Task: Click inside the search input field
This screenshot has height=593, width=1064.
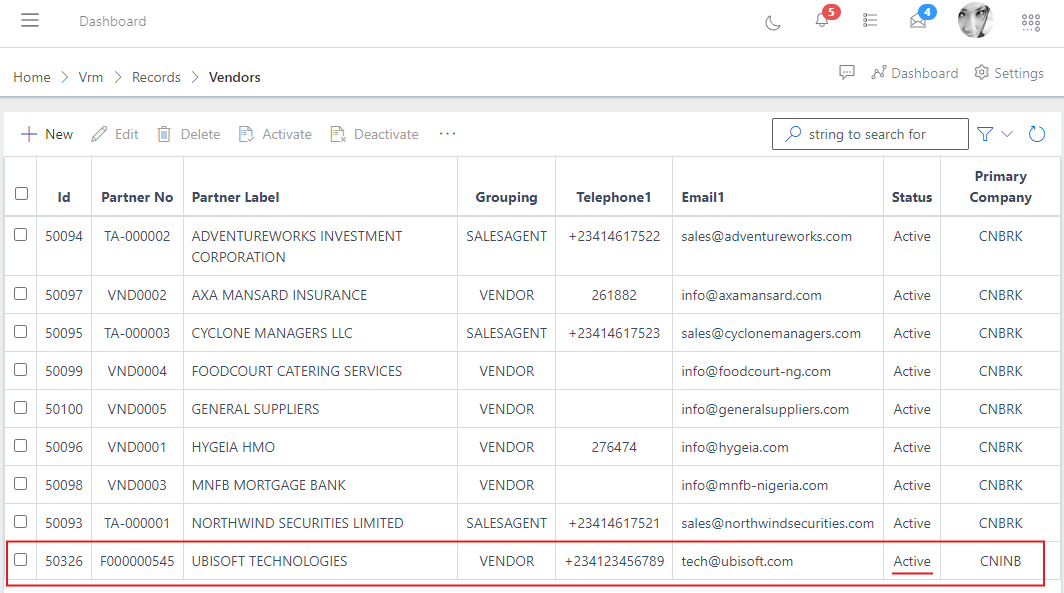Action: click(880, 133)
